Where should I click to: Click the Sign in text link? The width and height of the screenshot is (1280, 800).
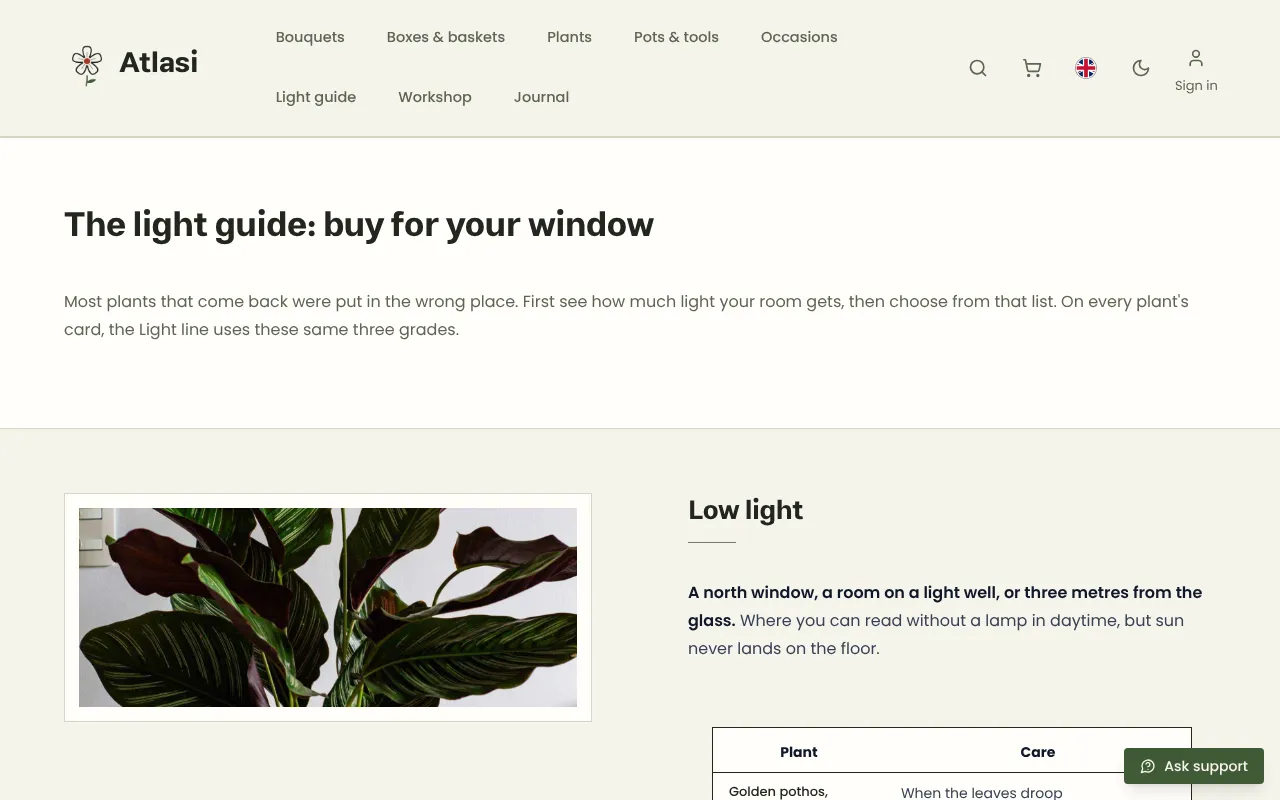(x=1196, y=85)
